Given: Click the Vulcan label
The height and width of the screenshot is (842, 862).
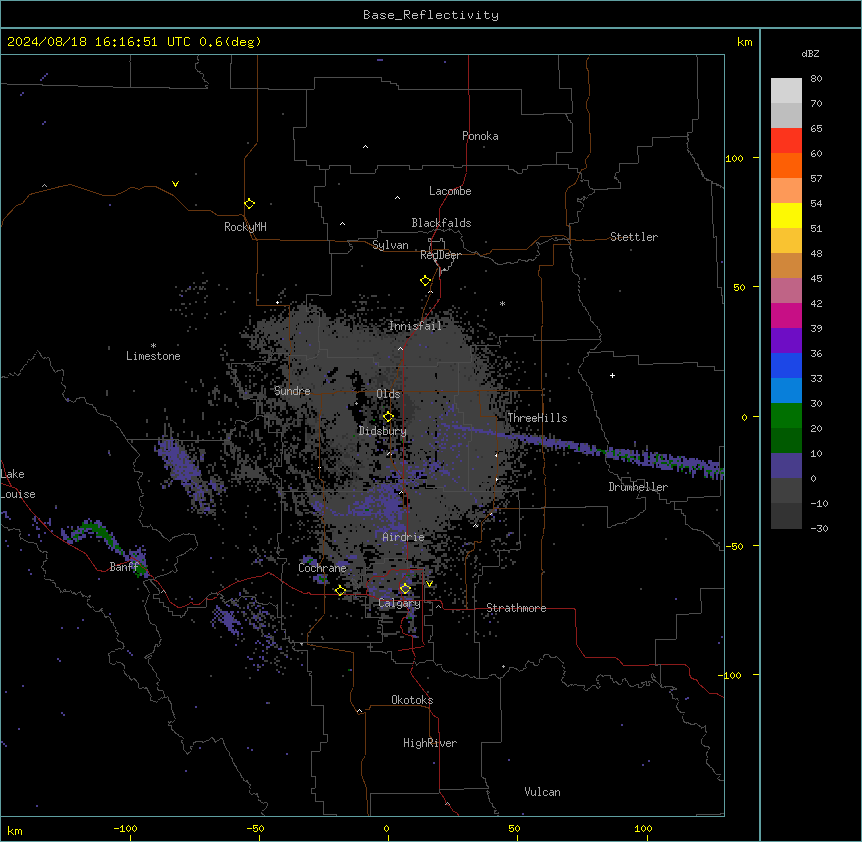Looking at the screenshot, I should point(542,792).
